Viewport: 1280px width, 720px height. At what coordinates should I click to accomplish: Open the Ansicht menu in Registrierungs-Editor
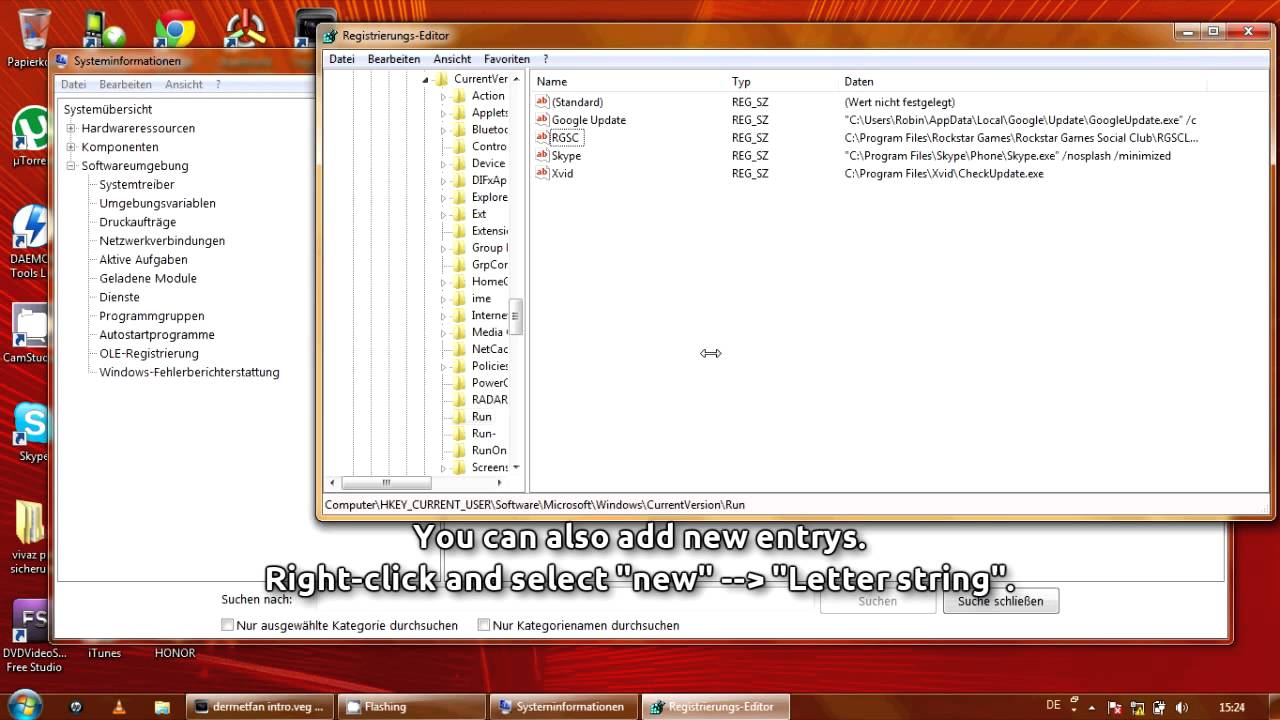point(452,59)
